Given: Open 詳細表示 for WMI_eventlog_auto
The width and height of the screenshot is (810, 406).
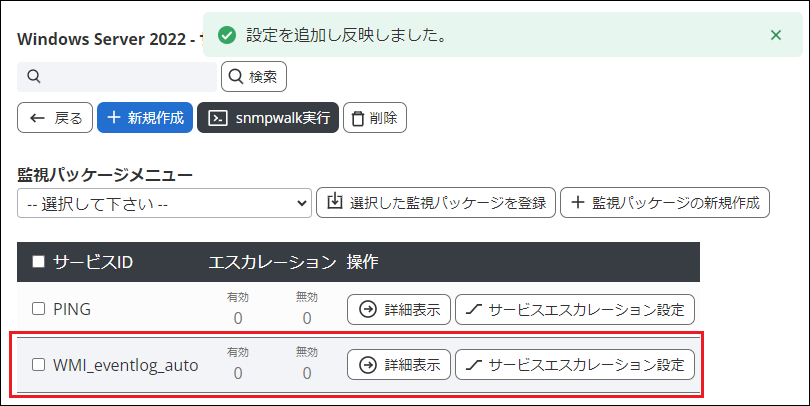Looking at the screenshot, I should click(x=400, y=365).
